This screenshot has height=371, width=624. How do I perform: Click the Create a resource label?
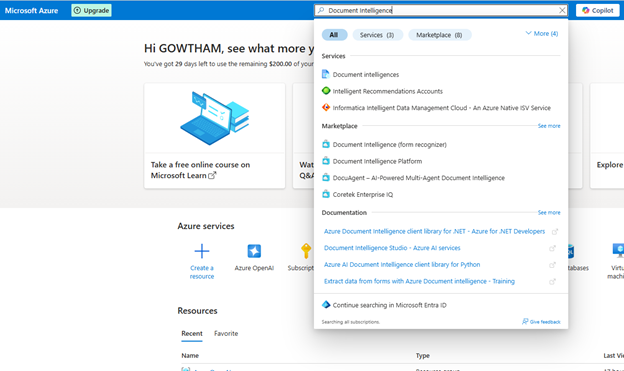point(202,272)
